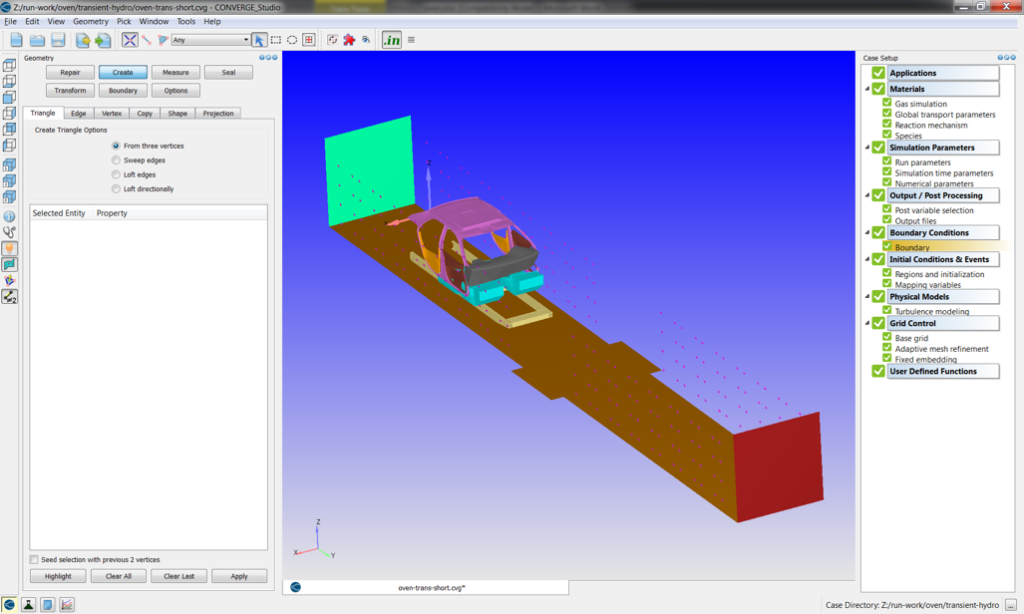
Task: Click the red grid selection toolbar icon
Action: (x=309, y=40)
